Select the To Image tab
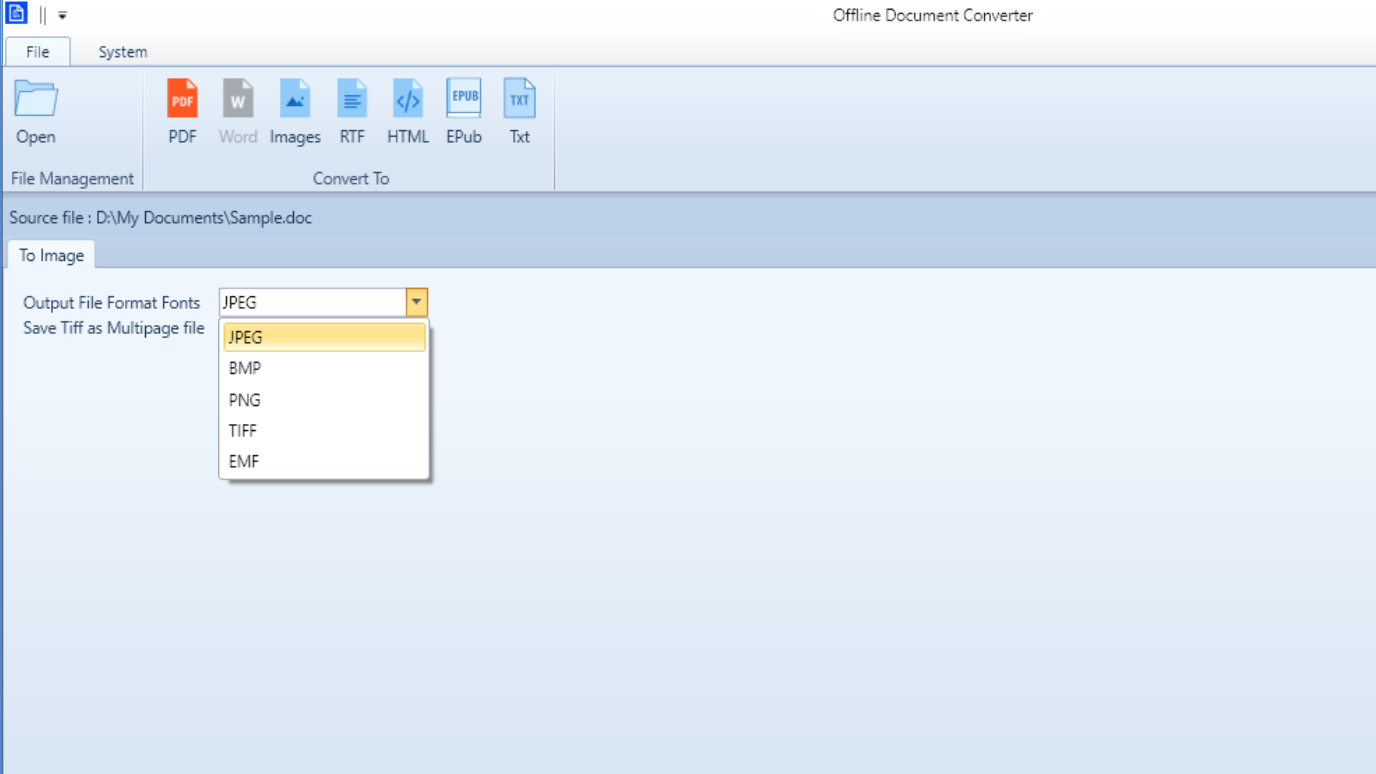The width and height of the screenshot is (1376, 774). click(50, 255)
